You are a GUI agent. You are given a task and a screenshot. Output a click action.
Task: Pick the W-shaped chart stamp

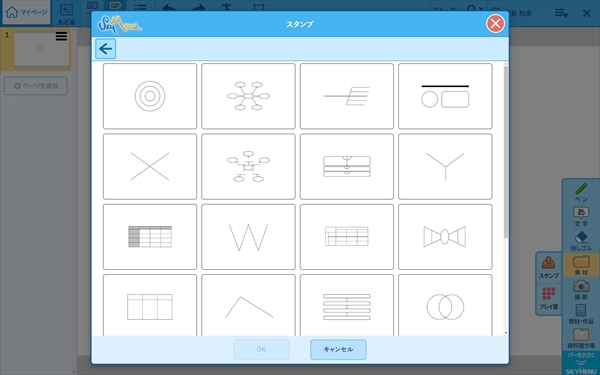tap(248, 237)
